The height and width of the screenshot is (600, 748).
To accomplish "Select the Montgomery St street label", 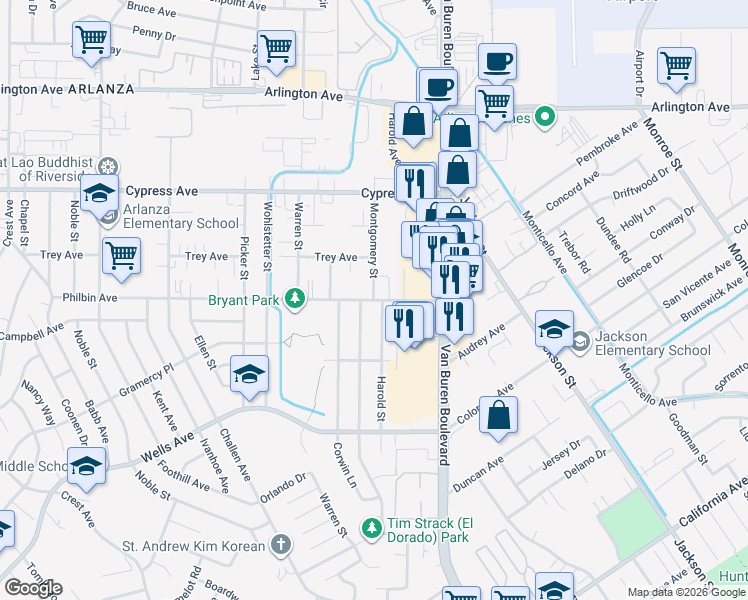I will [374, 240].
